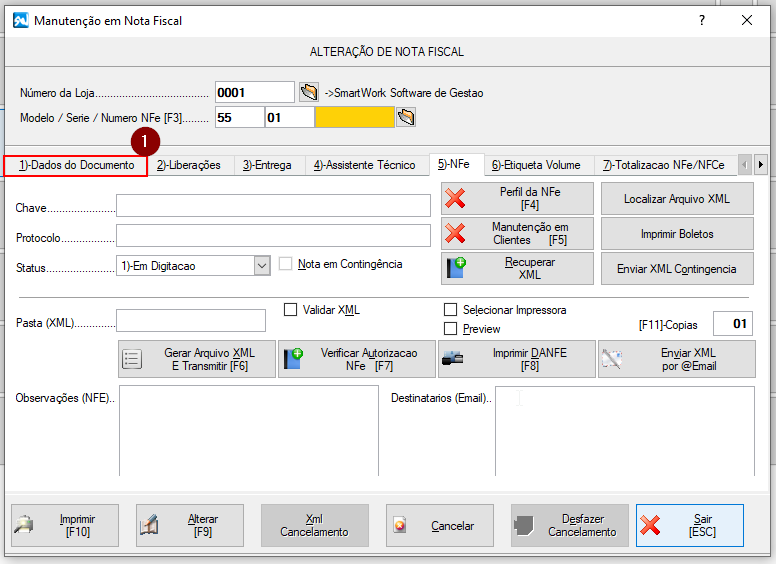Click printer icon on Imprimir DANFE
The width and height of the screenshot is (776, 564).
tap(452, 359)
